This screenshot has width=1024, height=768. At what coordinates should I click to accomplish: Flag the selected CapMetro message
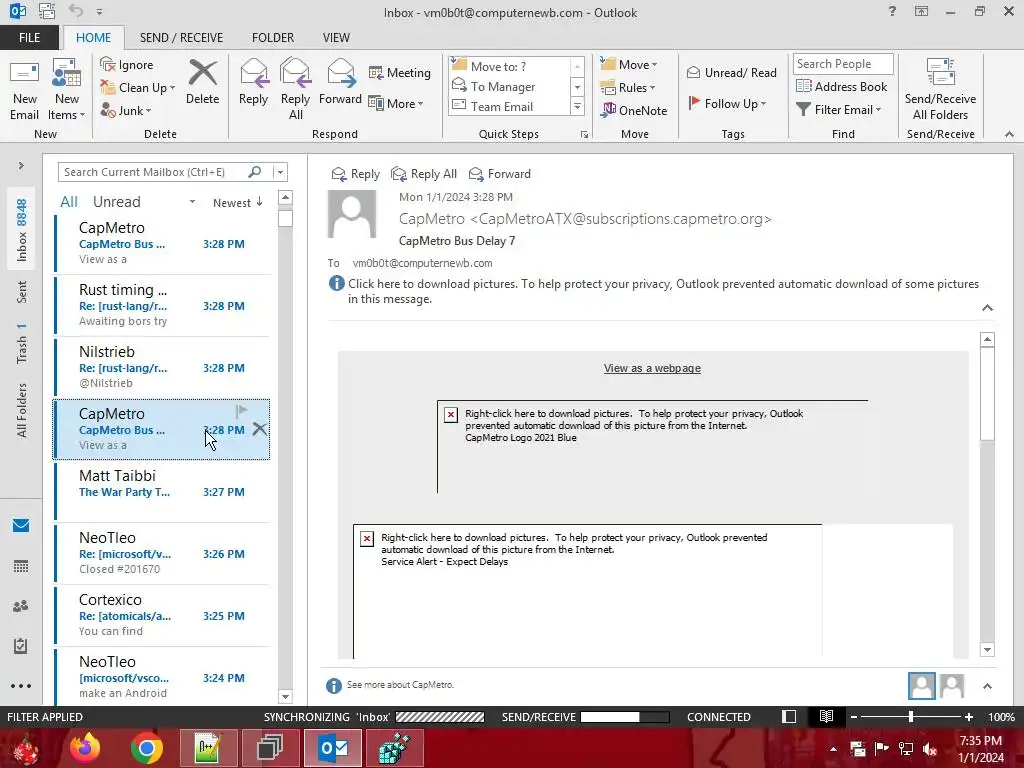(x=242, y=411)
